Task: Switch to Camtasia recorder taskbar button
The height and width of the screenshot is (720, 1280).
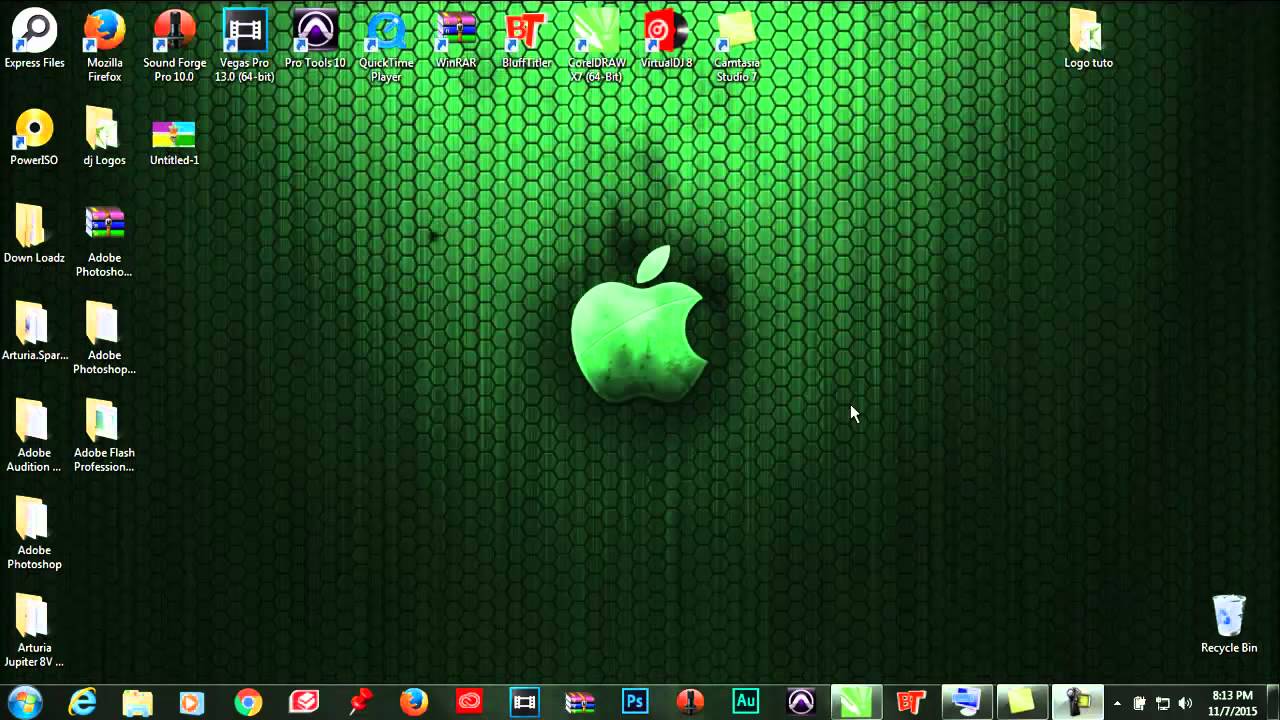Action: pyautogui.click(x=1078, y=702)
